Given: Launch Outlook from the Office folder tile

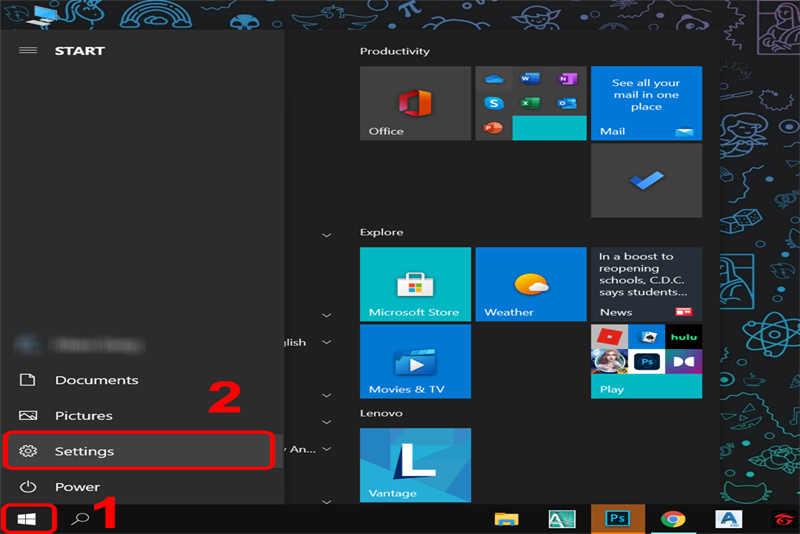Looking at the screenshot, I should (567, 104).
